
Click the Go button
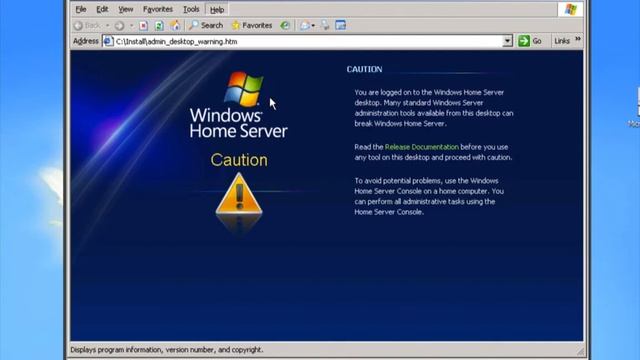pyautogui.click(x=530, y=41)
